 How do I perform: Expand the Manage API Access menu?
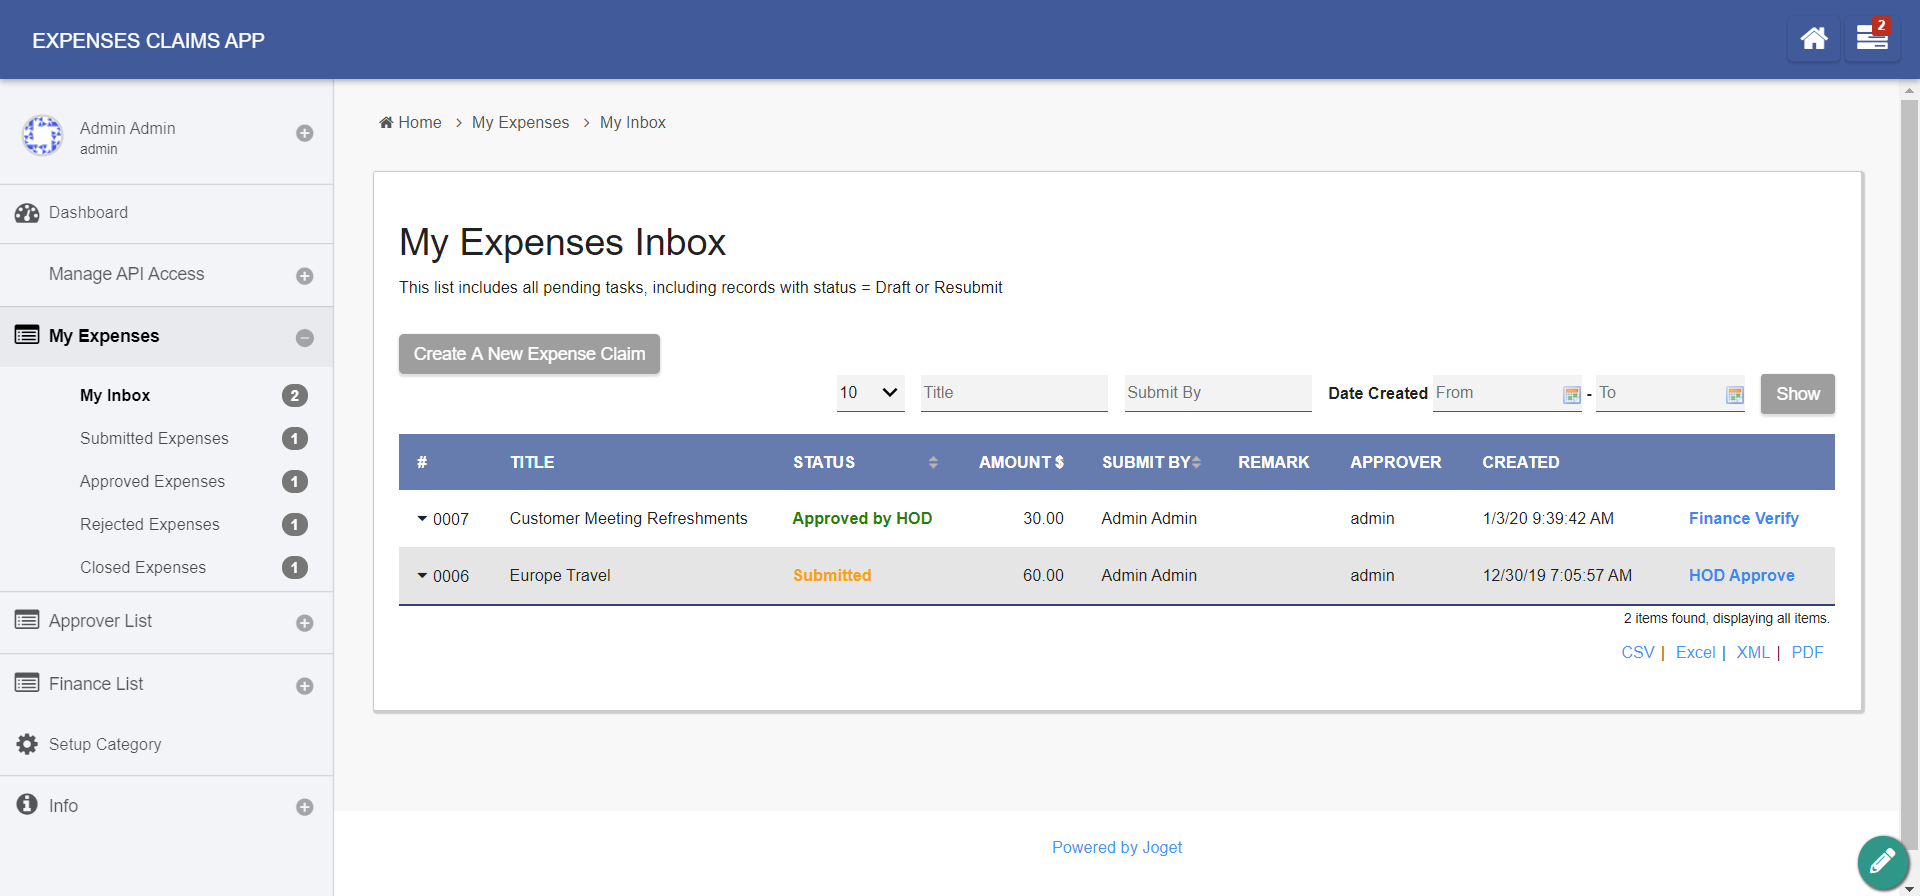pyautogui.click(x=305, y=276)
